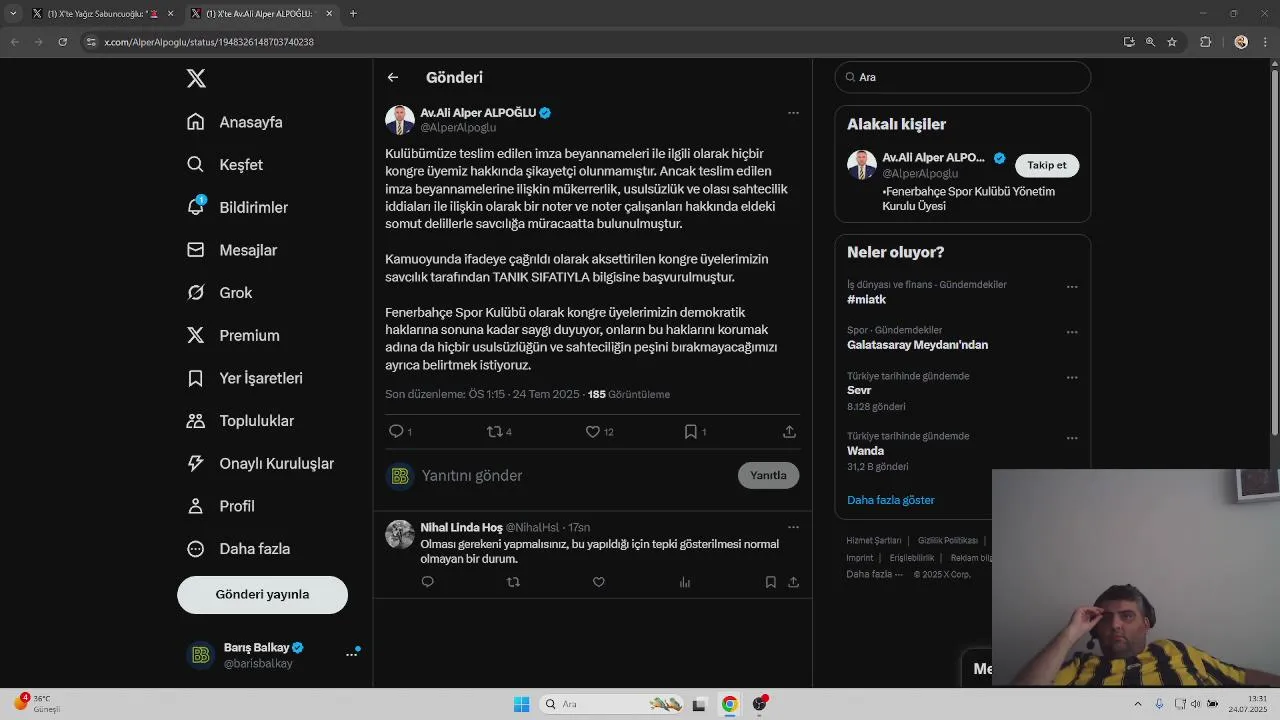The width and height of the screenshot is (1280, 720).
Task: Open Nihal Linda Hoş profile name
Action: (x=461, y=527)
